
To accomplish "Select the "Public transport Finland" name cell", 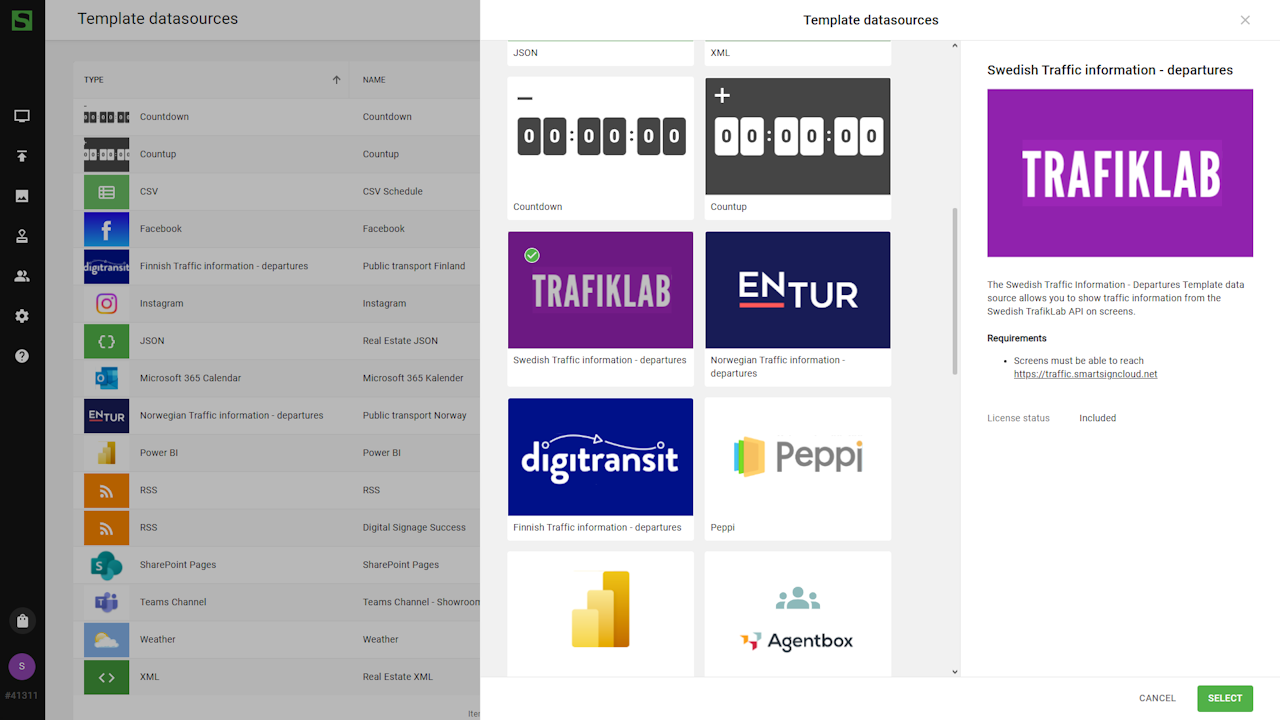I will (414, 266).
